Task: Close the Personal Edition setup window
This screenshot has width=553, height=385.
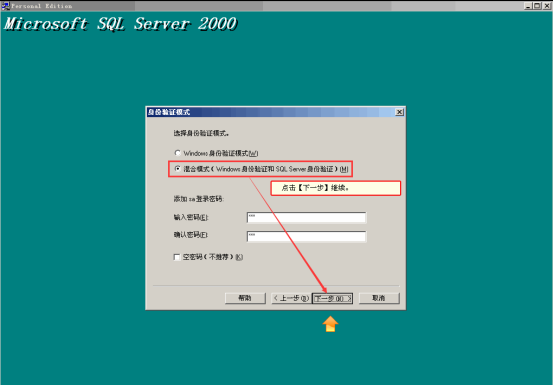Action: 547,6
